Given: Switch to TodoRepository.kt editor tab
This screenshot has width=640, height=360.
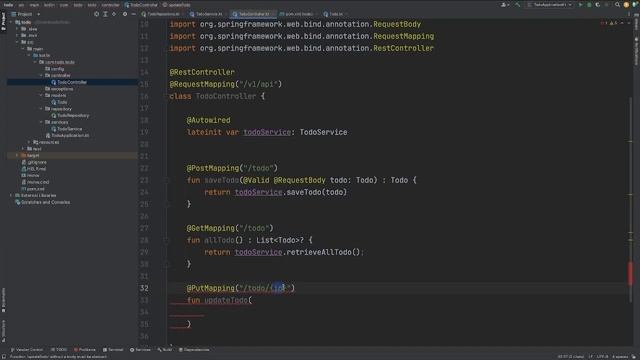Looking at the screenshot, I should 162,14.
